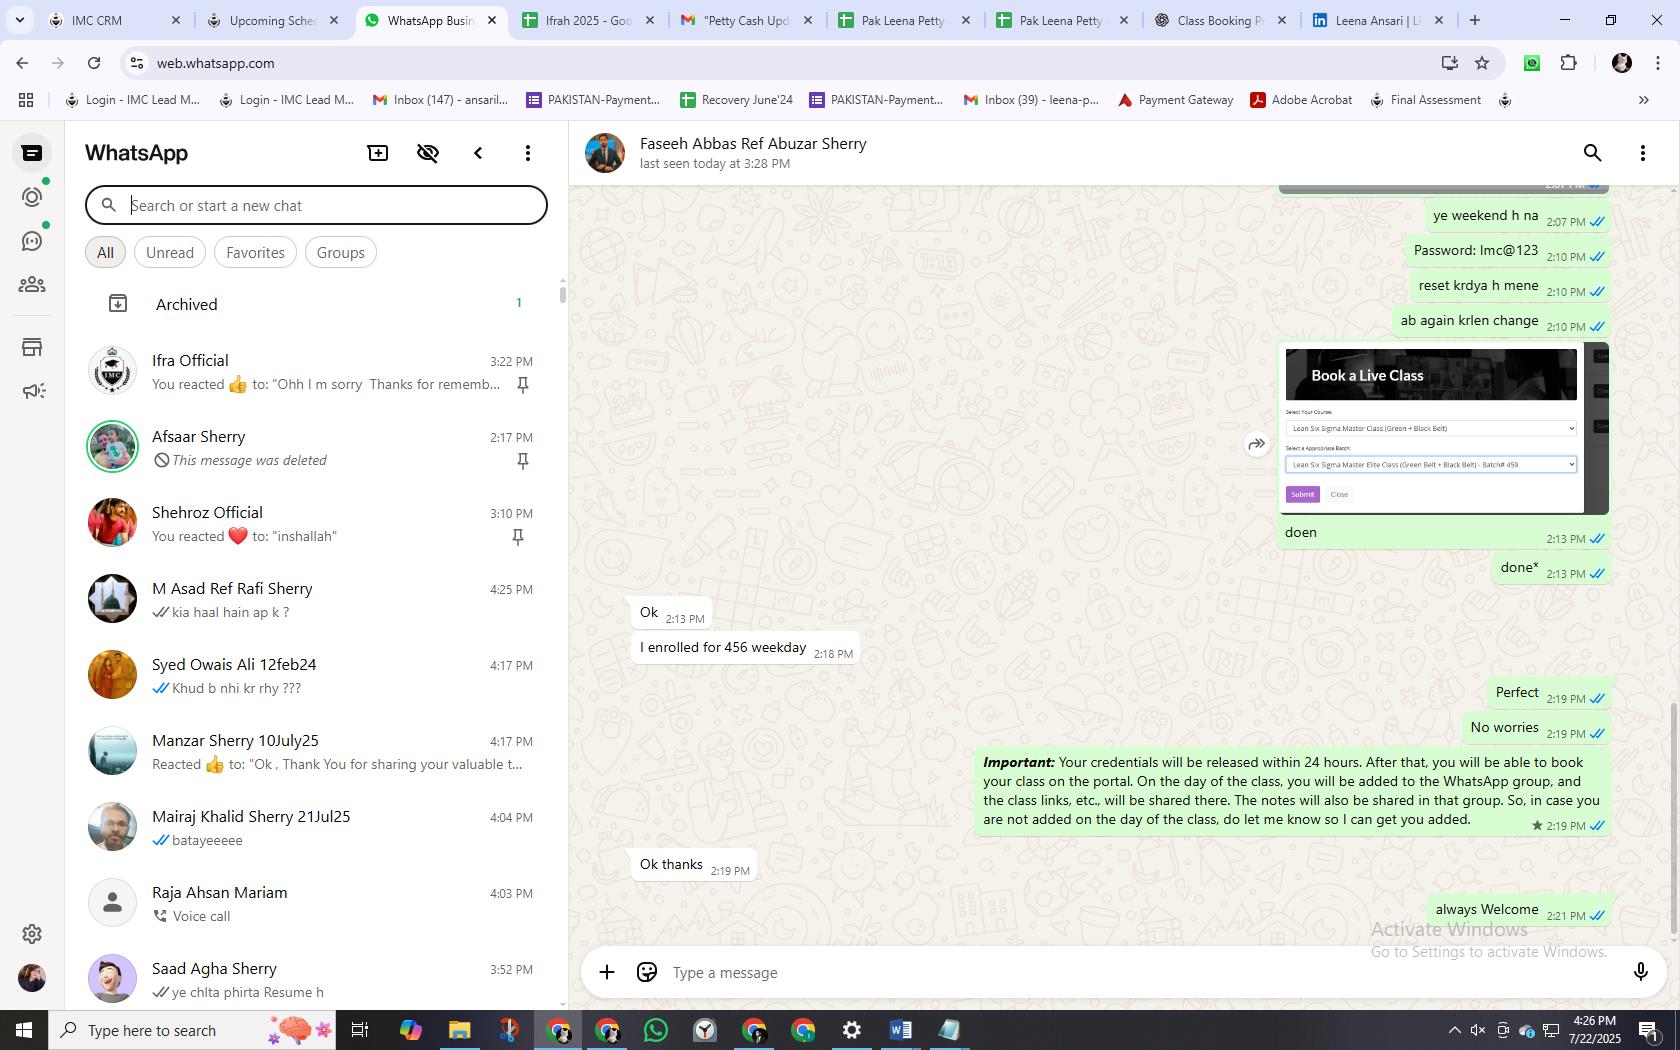The image size is (1680, 1050).
Task: Search within this conversation
Action: pos(1592,153)
